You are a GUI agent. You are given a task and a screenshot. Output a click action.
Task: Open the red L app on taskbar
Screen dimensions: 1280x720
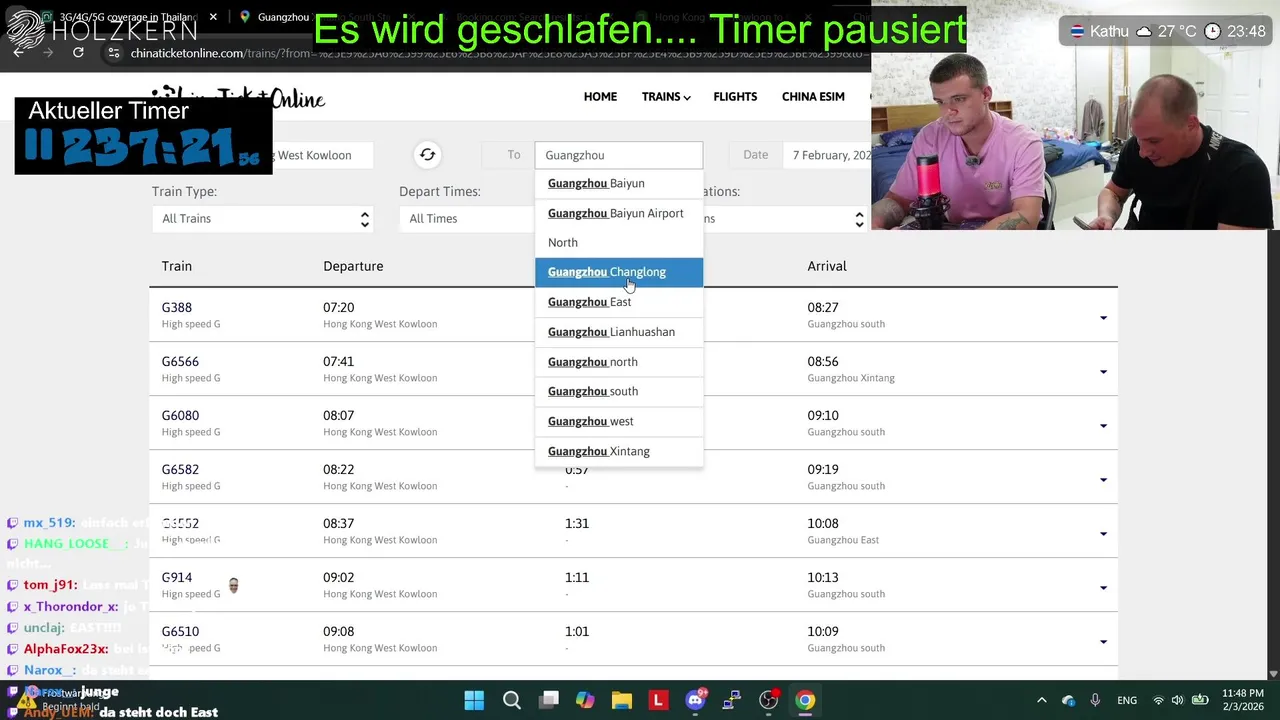[658, 700]
